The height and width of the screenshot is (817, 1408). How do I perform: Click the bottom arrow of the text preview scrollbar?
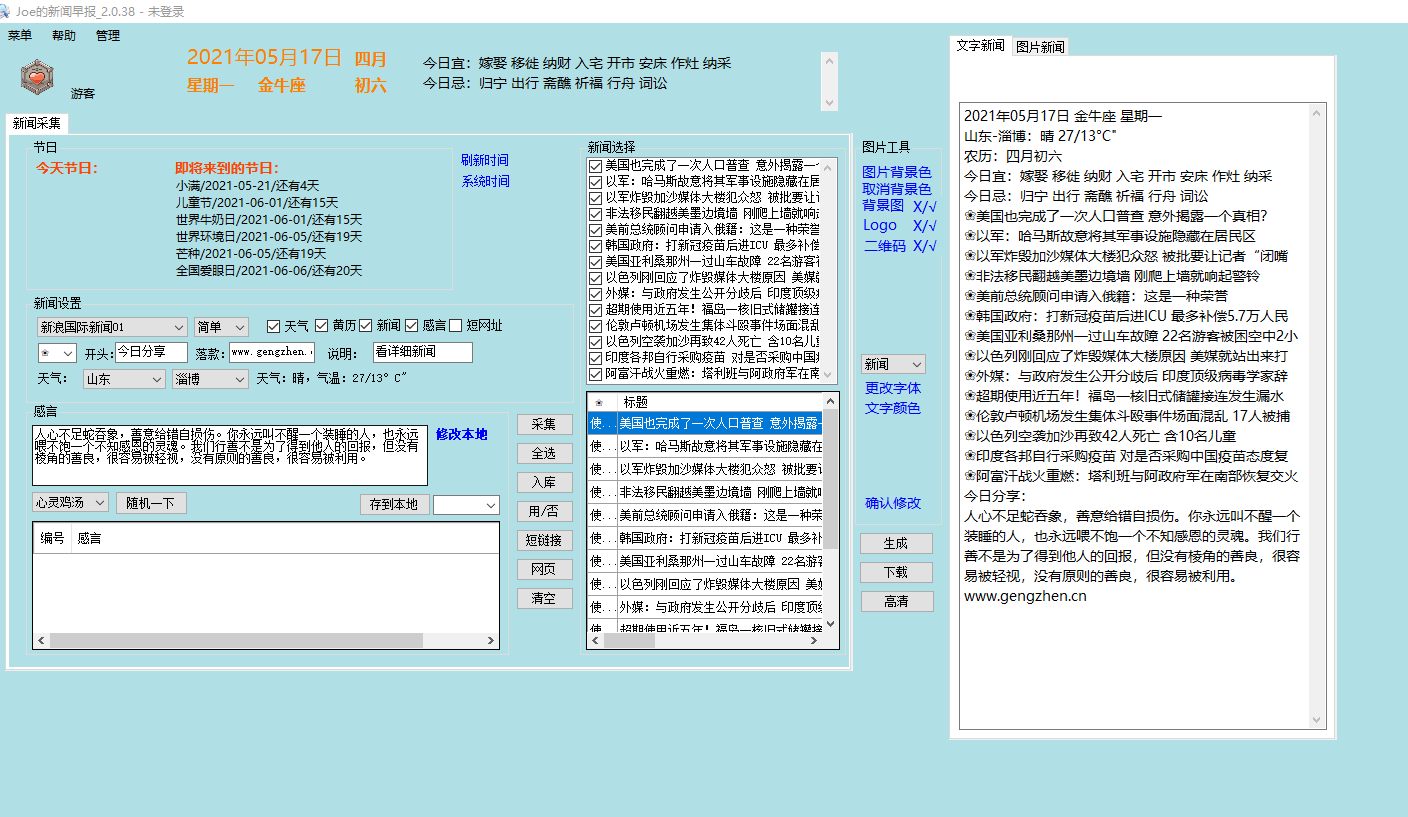[1317, 720]
